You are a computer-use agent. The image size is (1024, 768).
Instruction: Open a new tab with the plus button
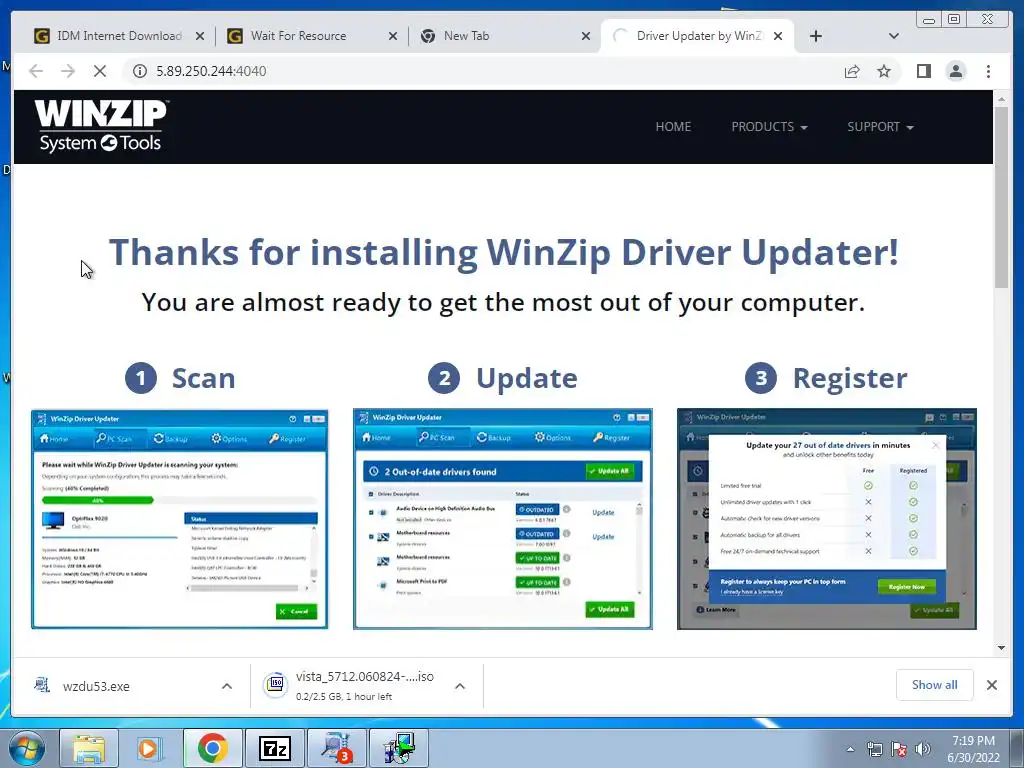click(816, 36)
